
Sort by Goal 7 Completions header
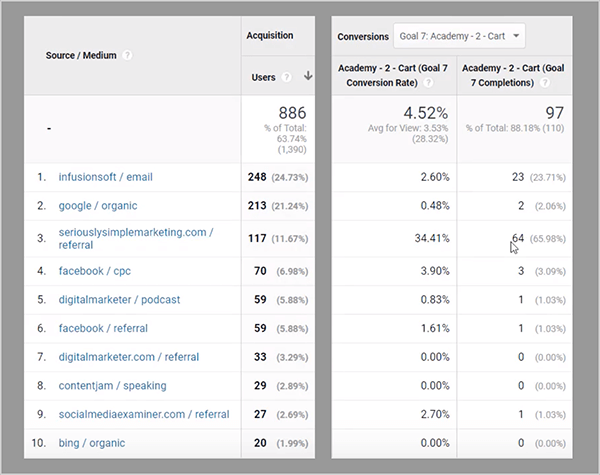[x=513, y=75]
